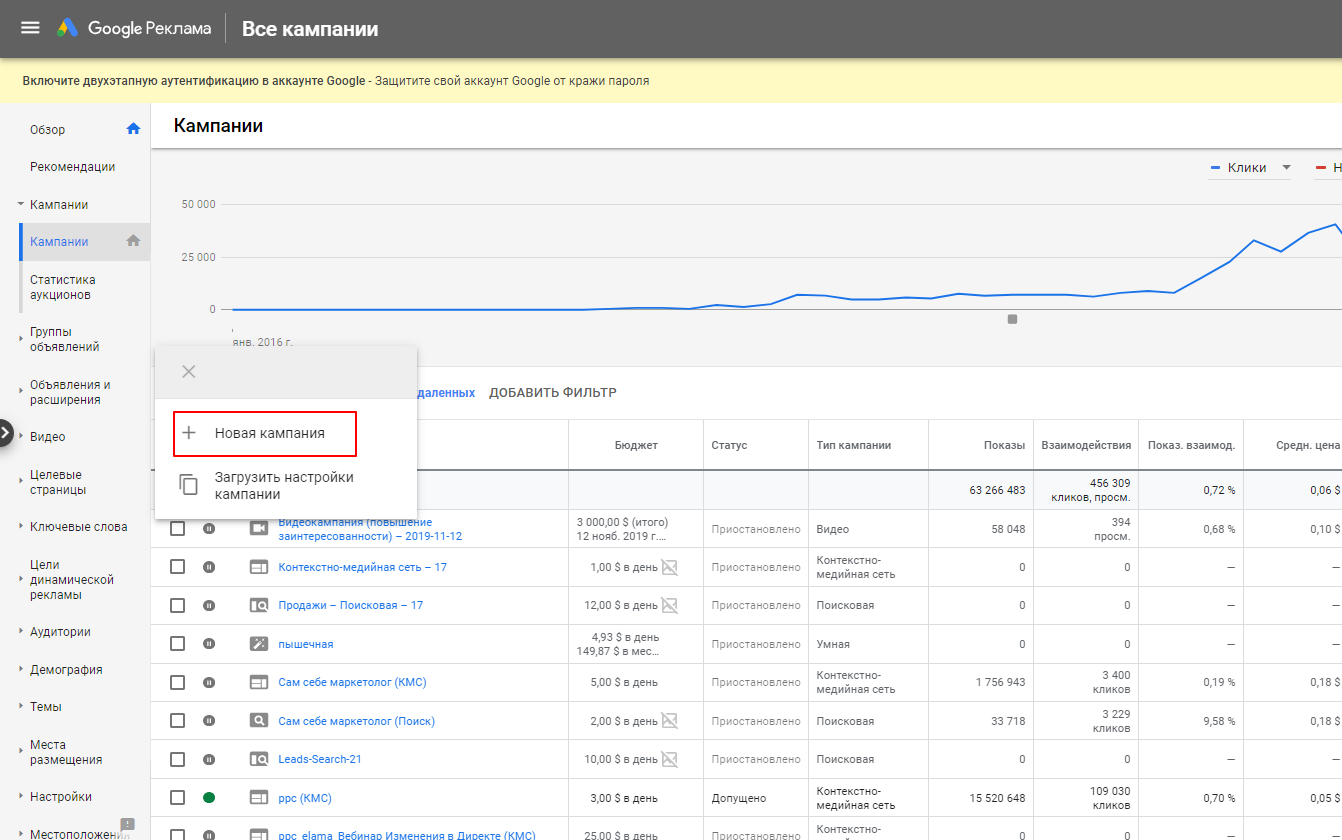Expand Объявления и расширения section
The width and height of the screenshot is (1342, 840).
click(x=20, y=392)
